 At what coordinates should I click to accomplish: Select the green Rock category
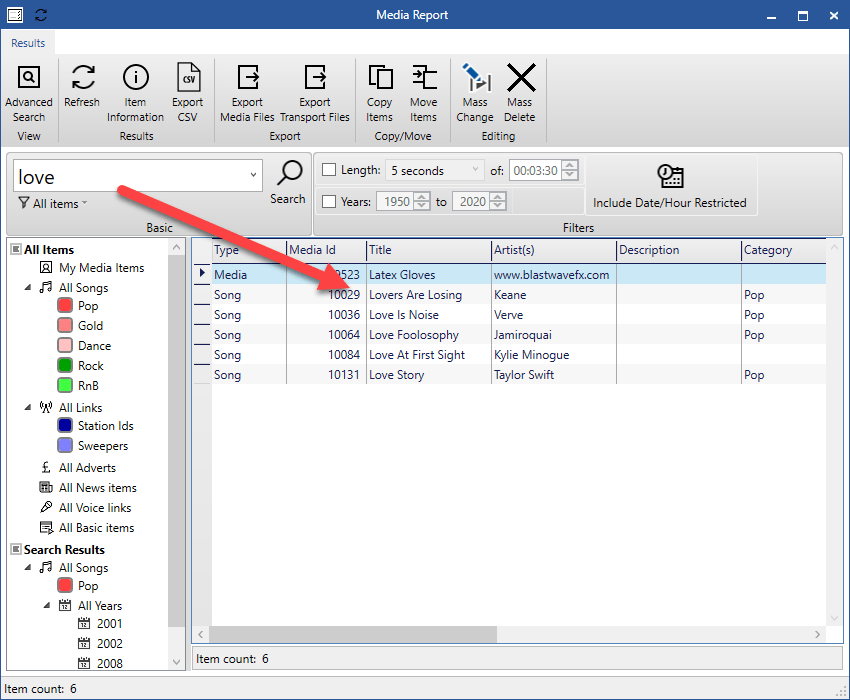click(x=80, y=366)
